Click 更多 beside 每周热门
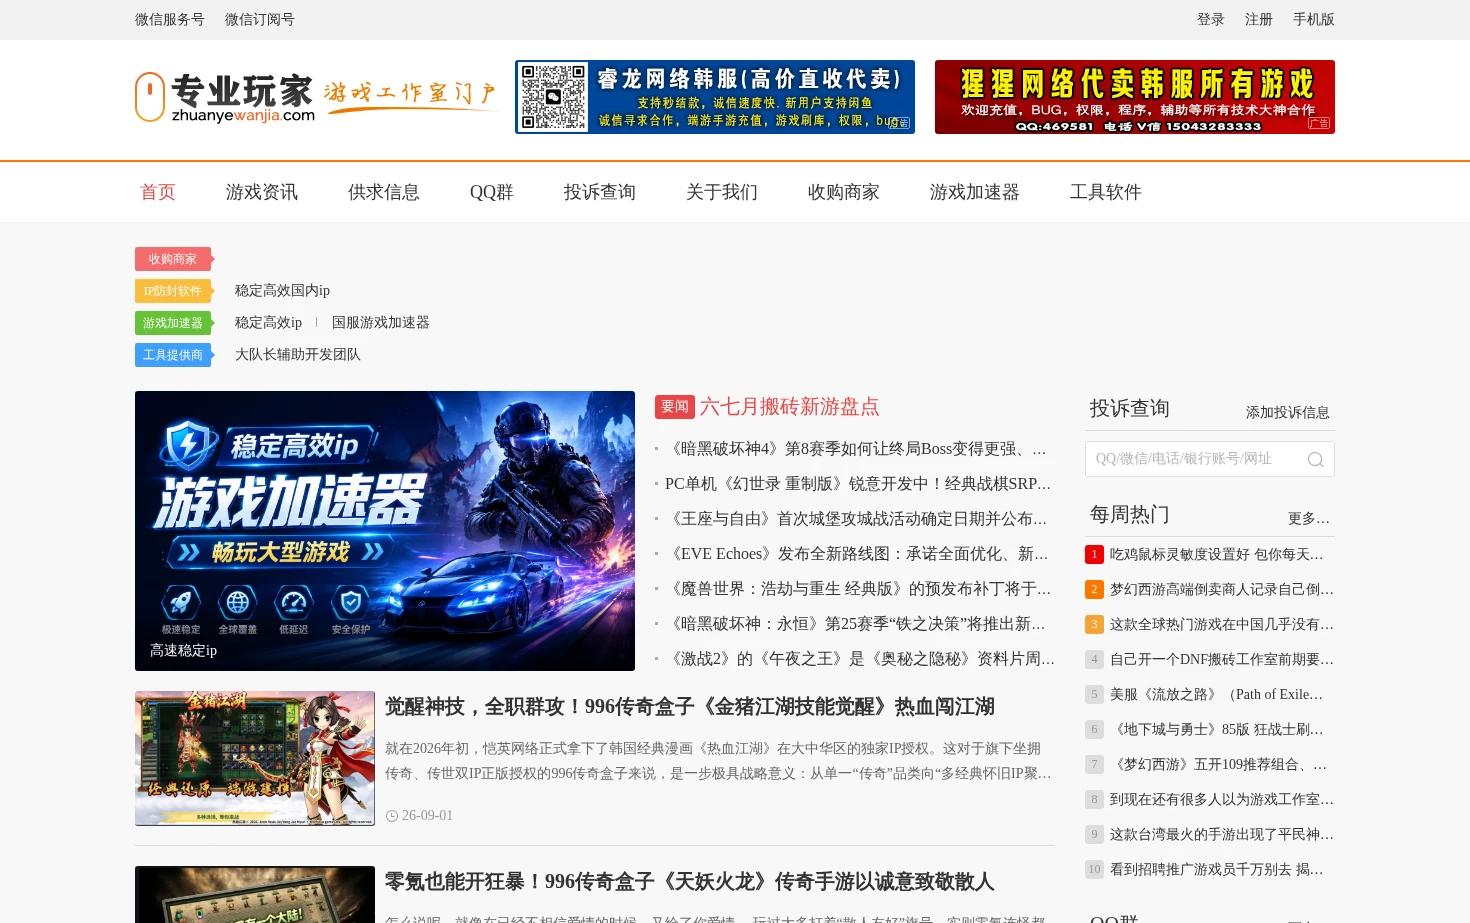This screenshot has height=923, width=1470. (1309, 519)
